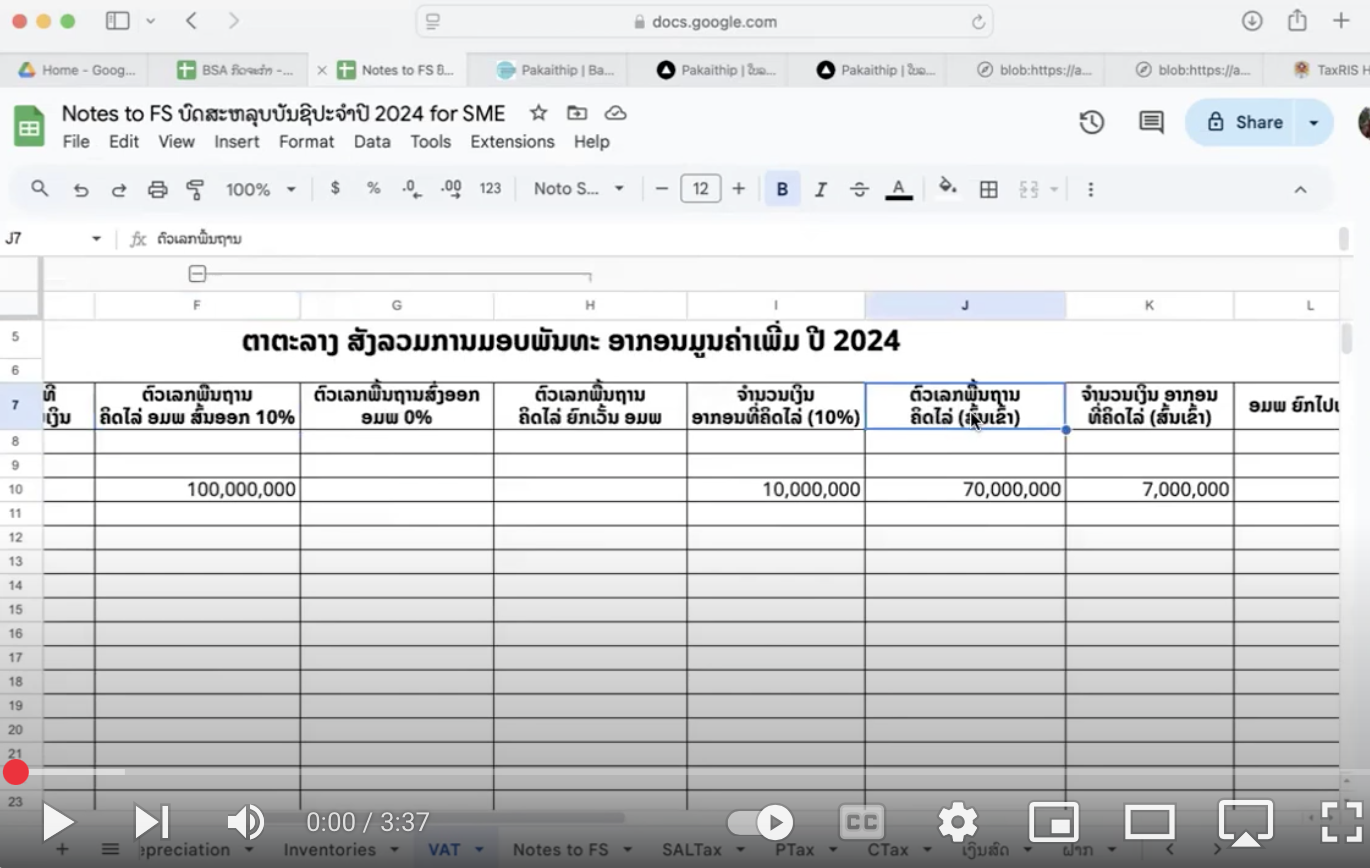Click the move to folder icon
The width and height of the screenshot is (1370, 868).
pyautogui.click(x=577, y=113)
